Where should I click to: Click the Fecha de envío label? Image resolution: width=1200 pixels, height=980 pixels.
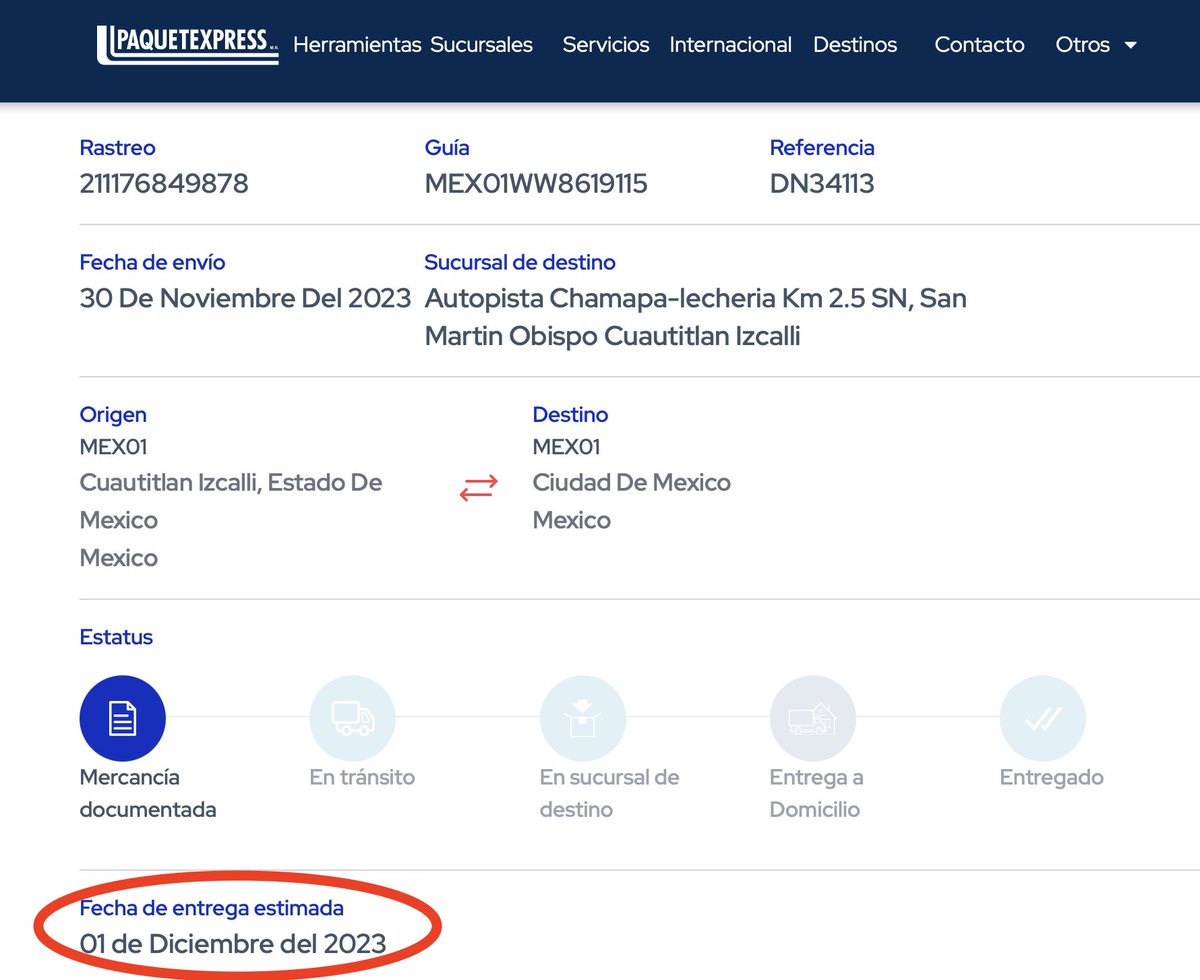pos(152,263)
